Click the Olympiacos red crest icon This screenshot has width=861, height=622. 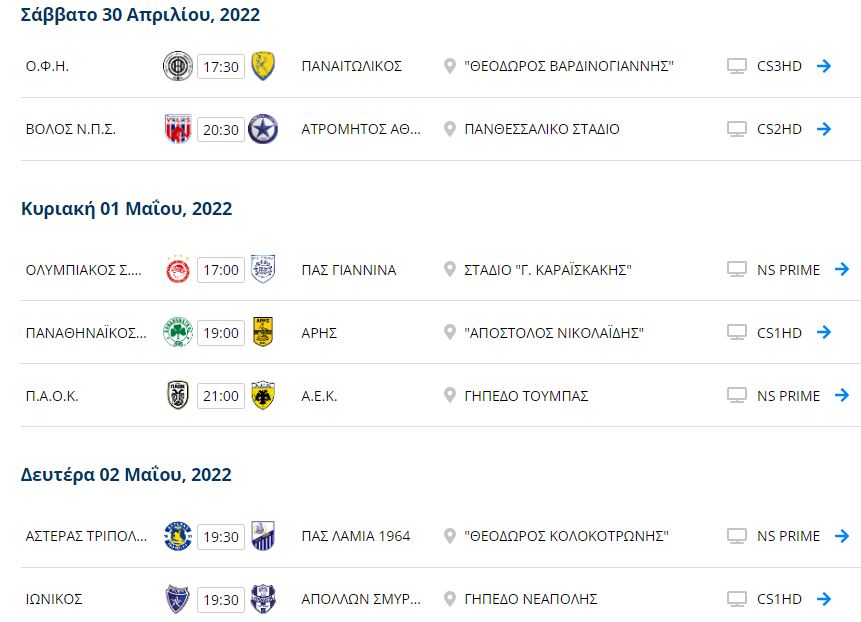point(177,270)
